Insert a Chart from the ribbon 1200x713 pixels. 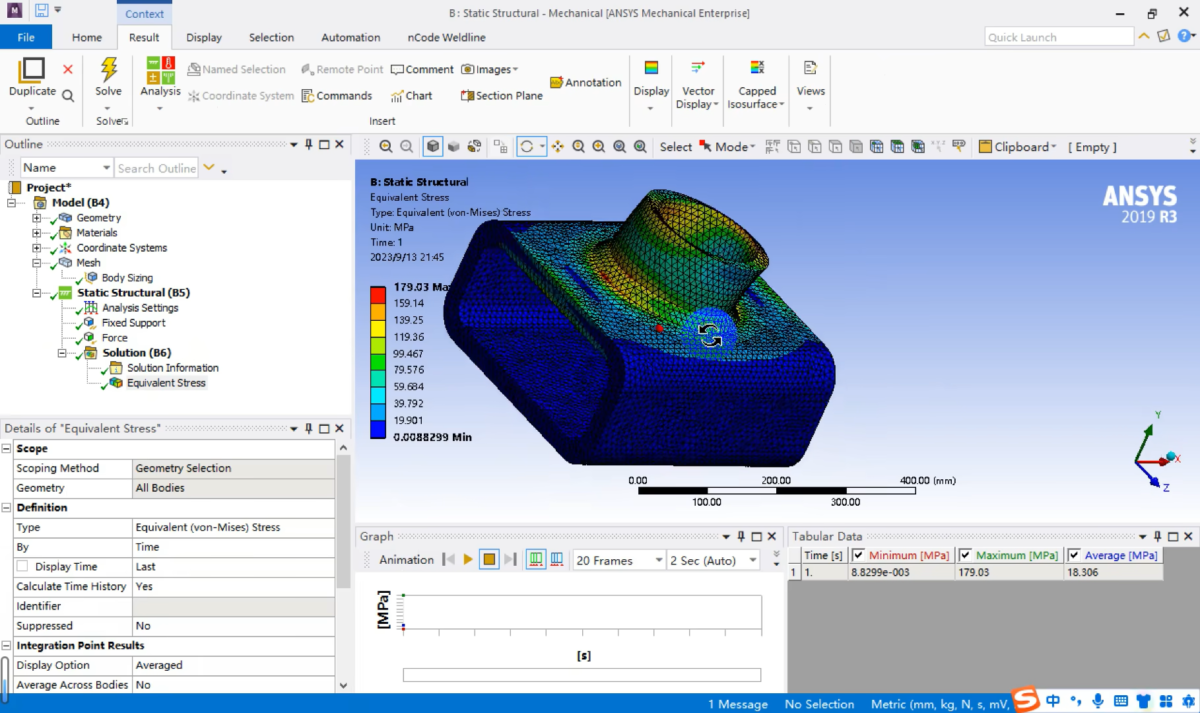(411, 96)
